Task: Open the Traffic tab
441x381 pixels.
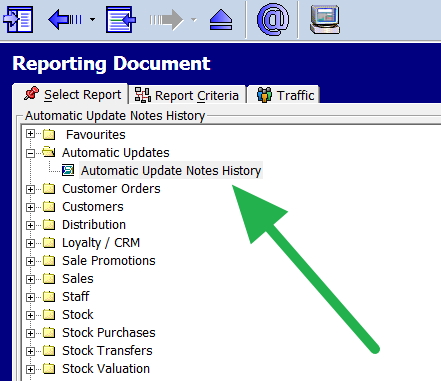Action: pyautogui.click(x=283, y=95)
